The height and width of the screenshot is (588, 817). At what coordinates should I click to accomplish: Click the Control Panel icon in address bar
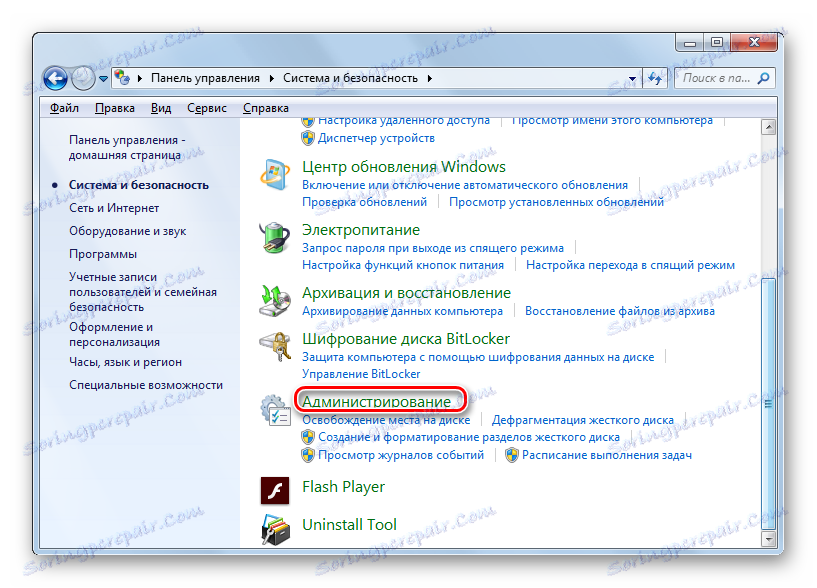pos(122,78)
